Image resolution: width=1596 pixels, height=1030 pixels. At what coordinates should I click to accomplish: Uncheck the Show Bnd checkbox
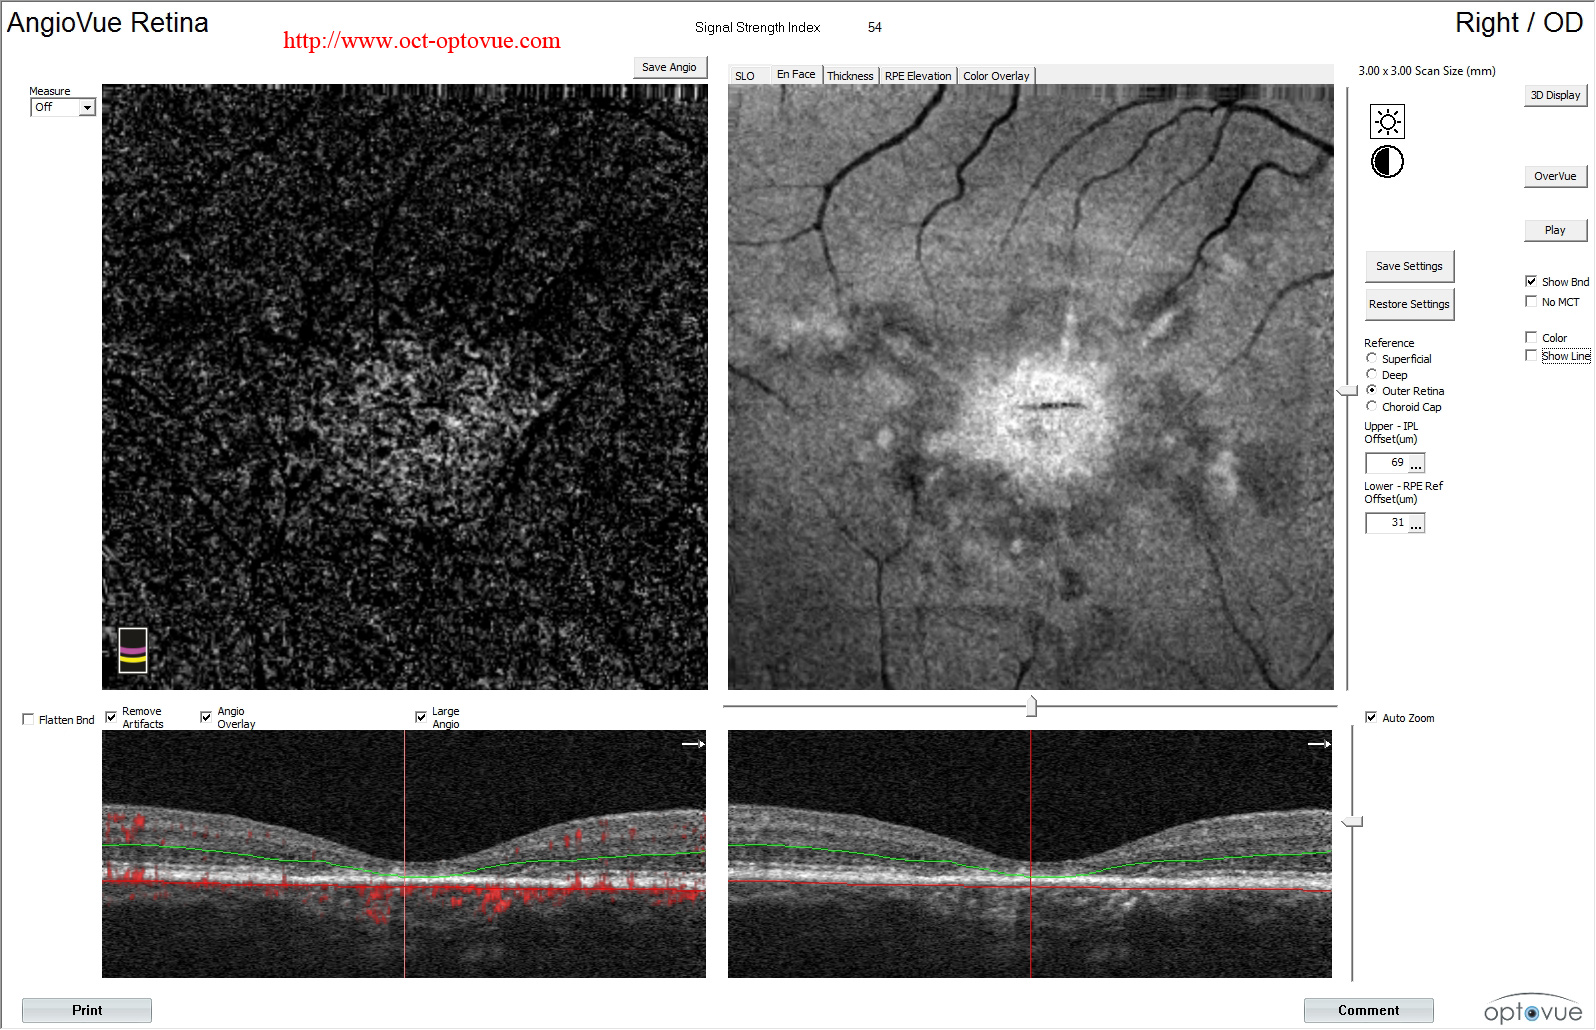click(x=1531, y=281)
